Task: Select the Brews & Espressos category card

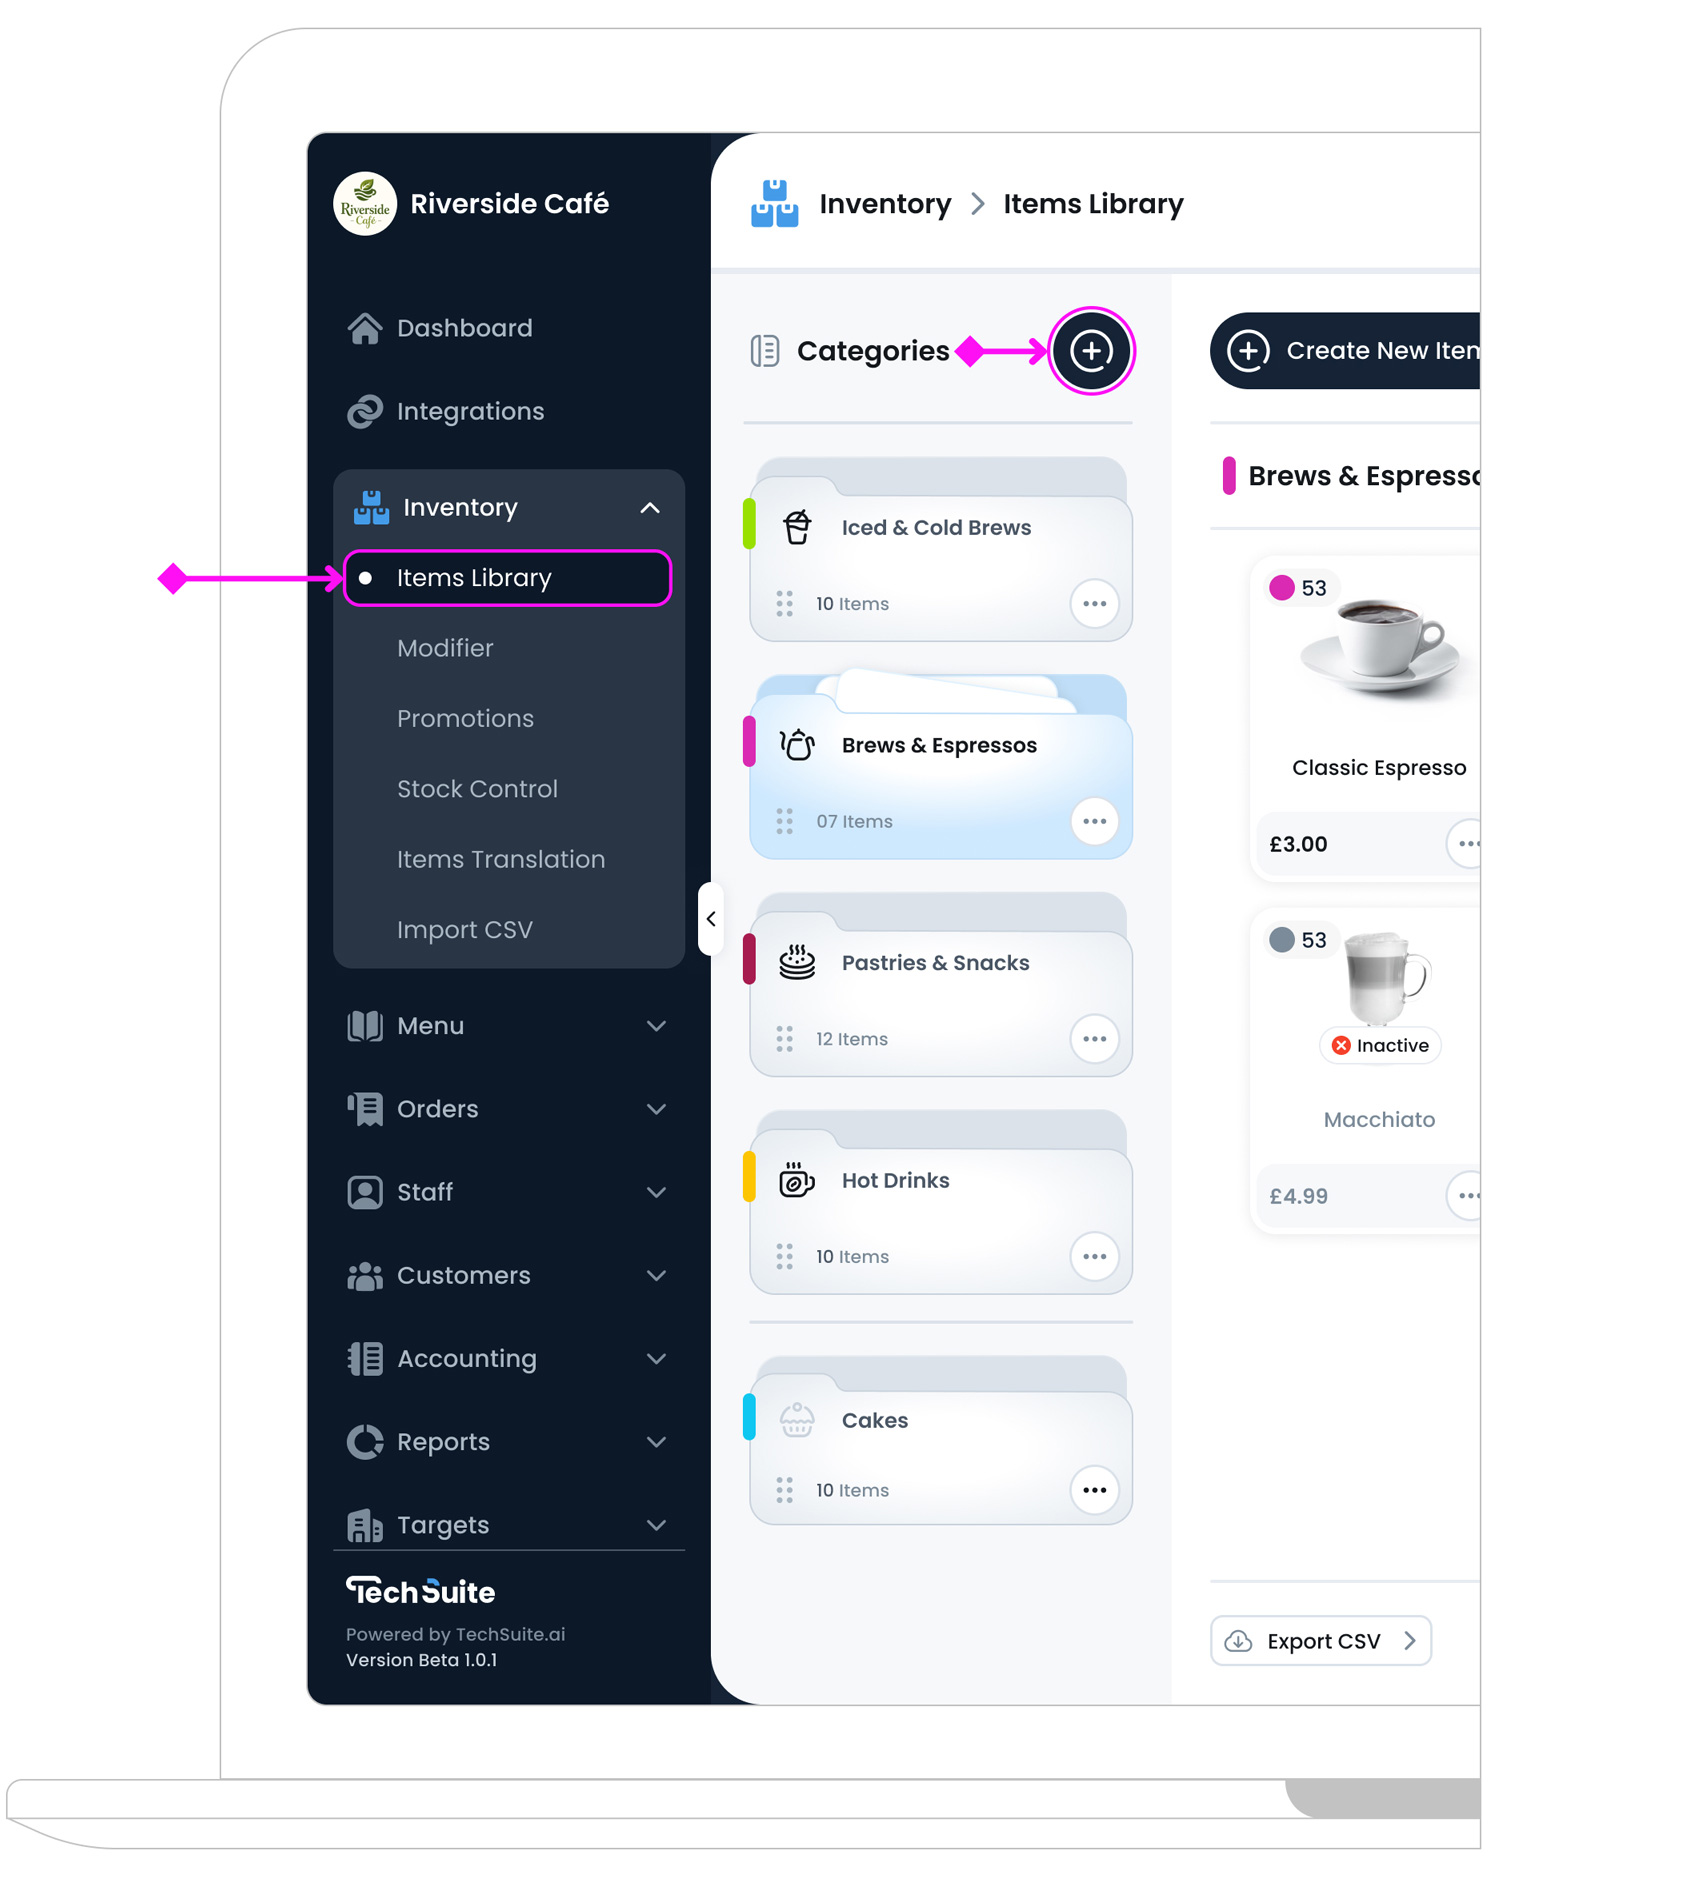Action: 940,767
